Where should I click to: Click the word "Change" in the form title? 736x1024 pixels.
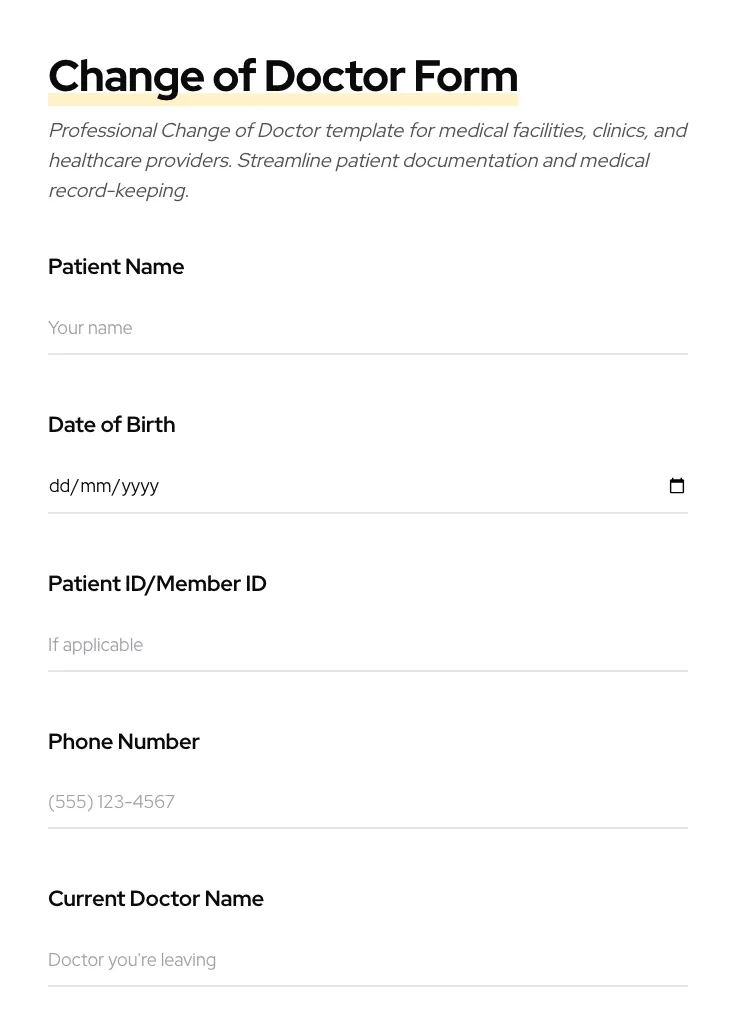[126, 77]
